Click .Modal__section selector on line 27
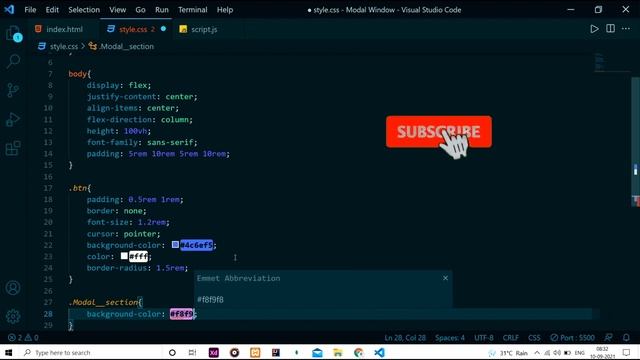 [x=103, y=302]
